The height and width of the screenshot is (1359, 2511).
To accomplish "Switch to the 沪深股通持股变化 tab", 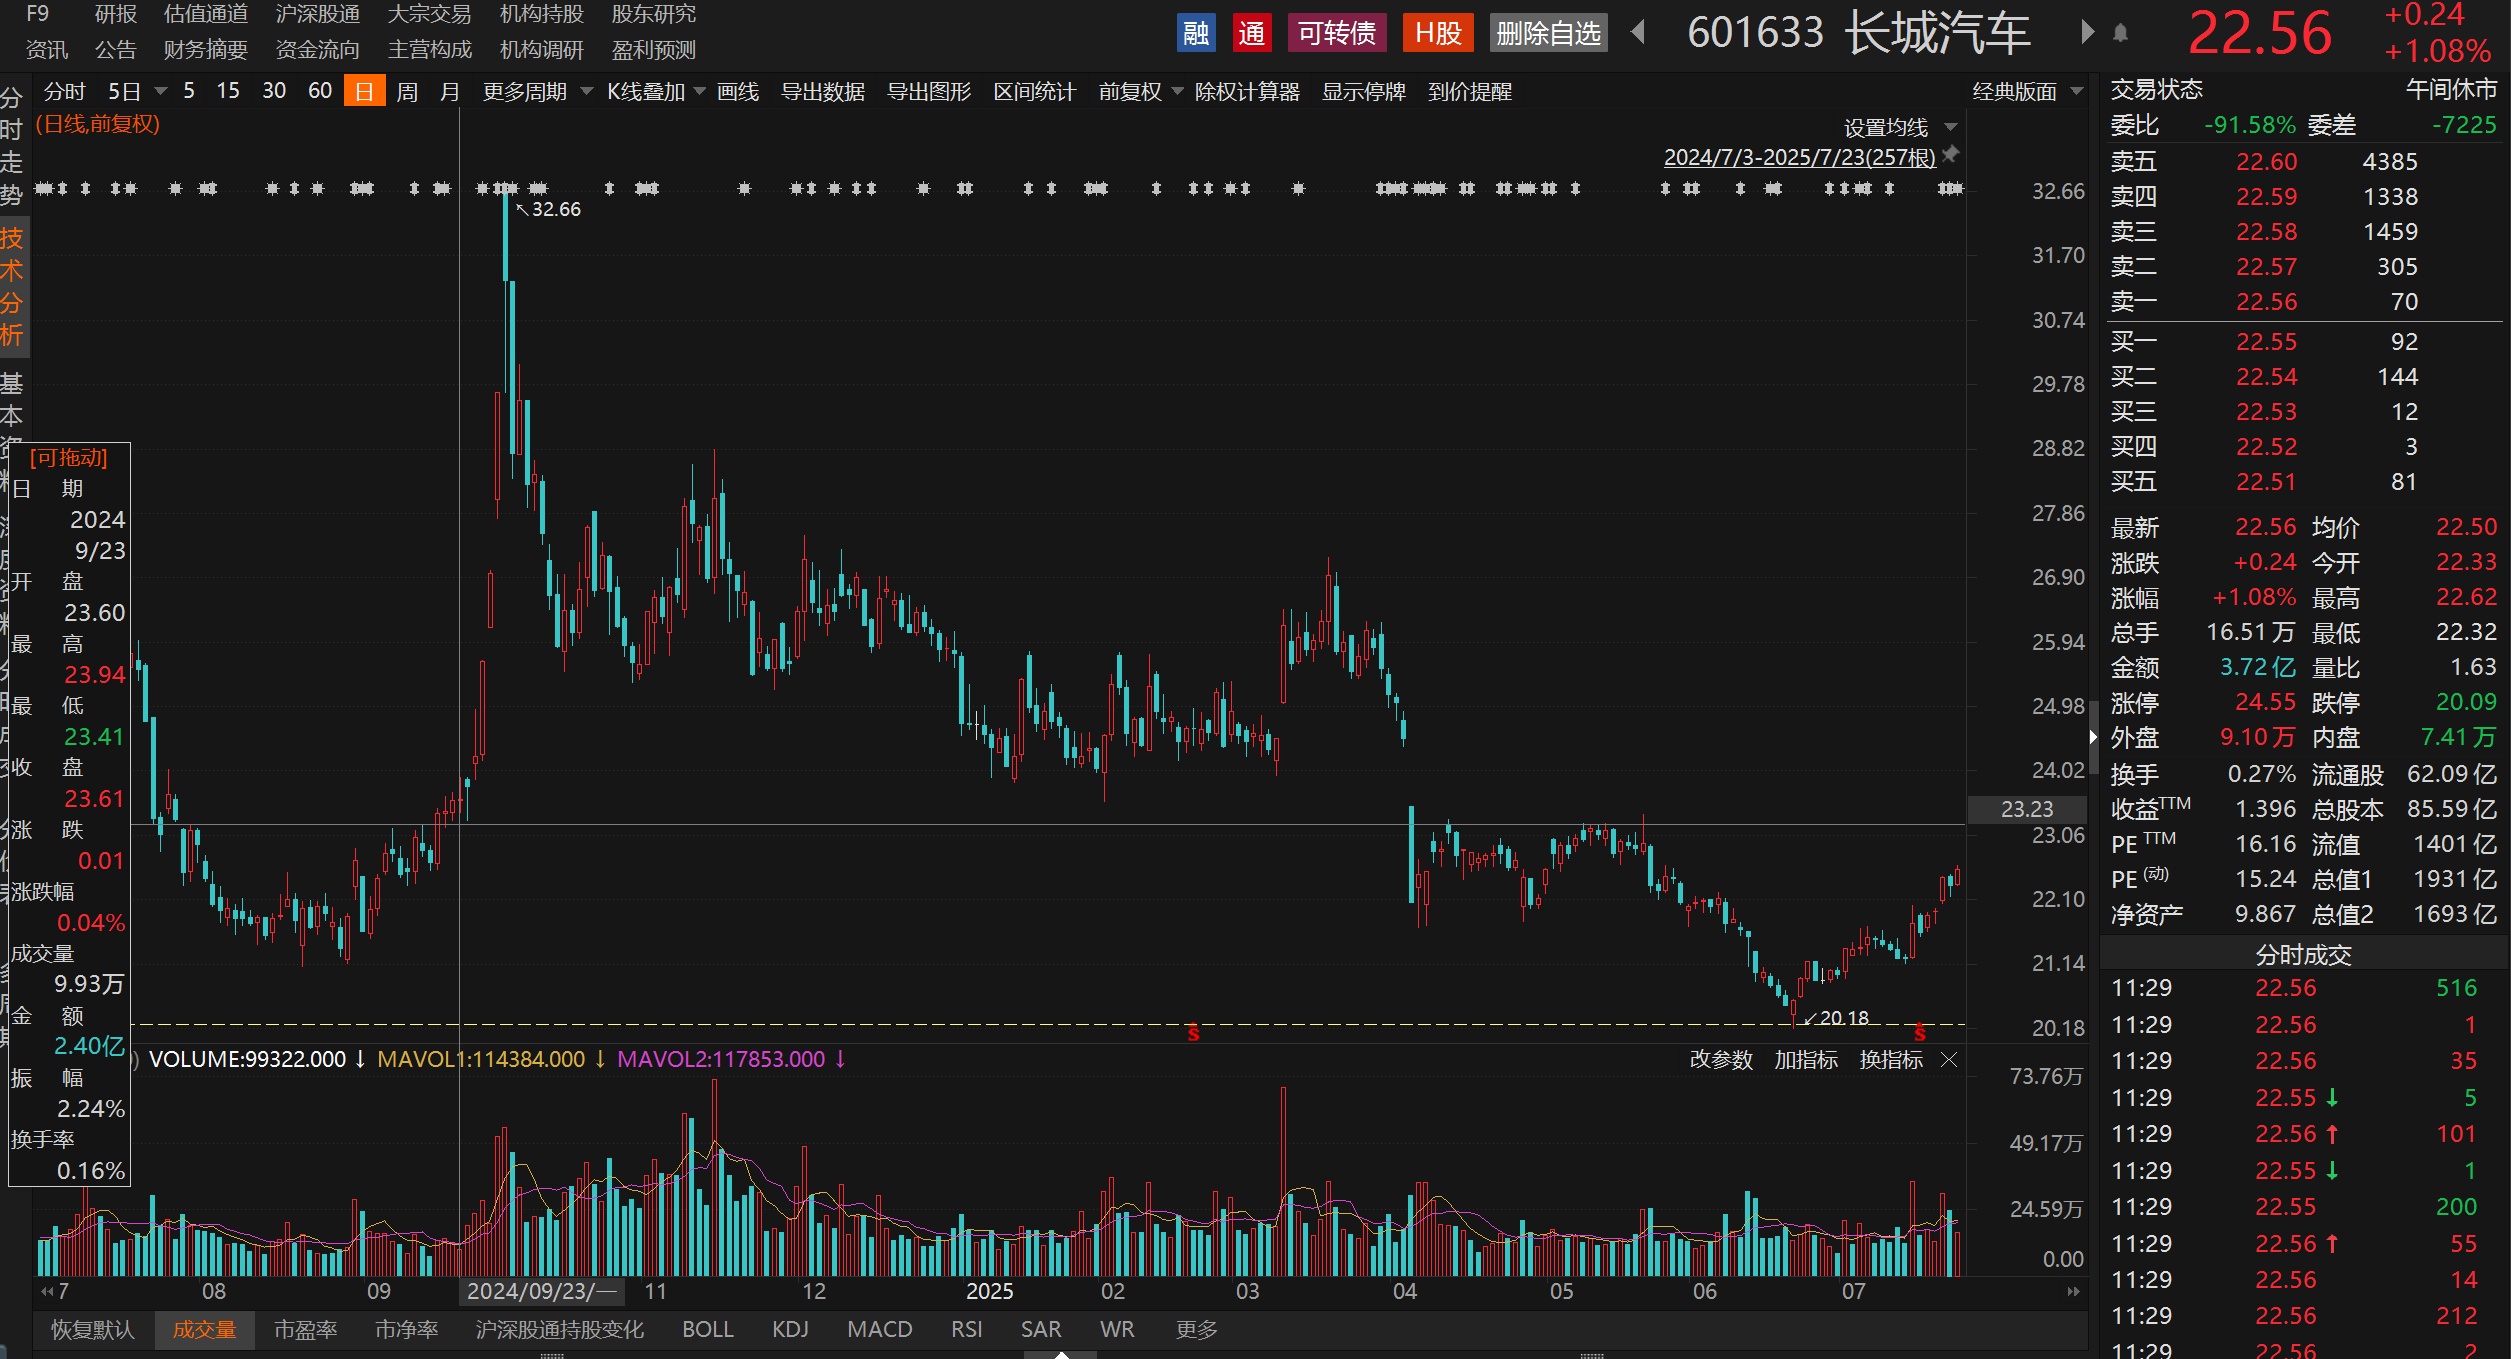I will click(x=560, y=1329).
